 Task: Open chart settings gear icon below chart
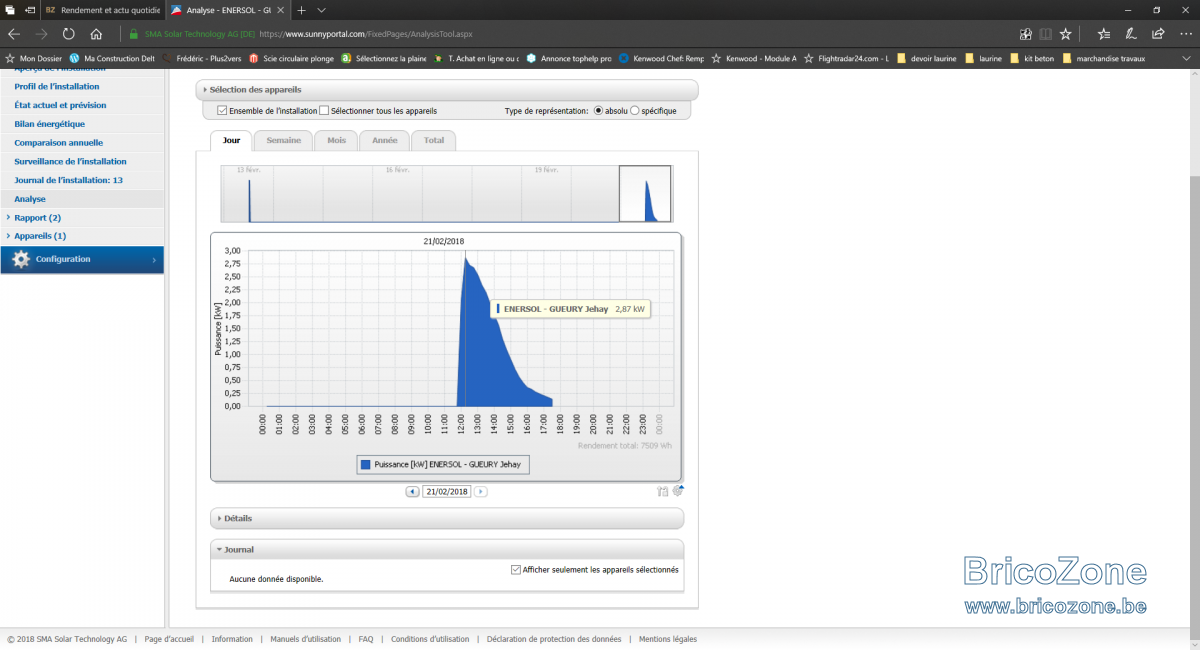tap(677, 491)
